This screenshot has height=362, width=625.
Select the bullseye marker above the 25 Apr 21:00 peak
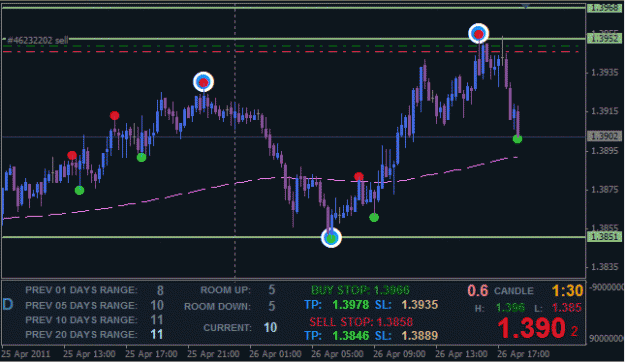click(x=204, y=82)
